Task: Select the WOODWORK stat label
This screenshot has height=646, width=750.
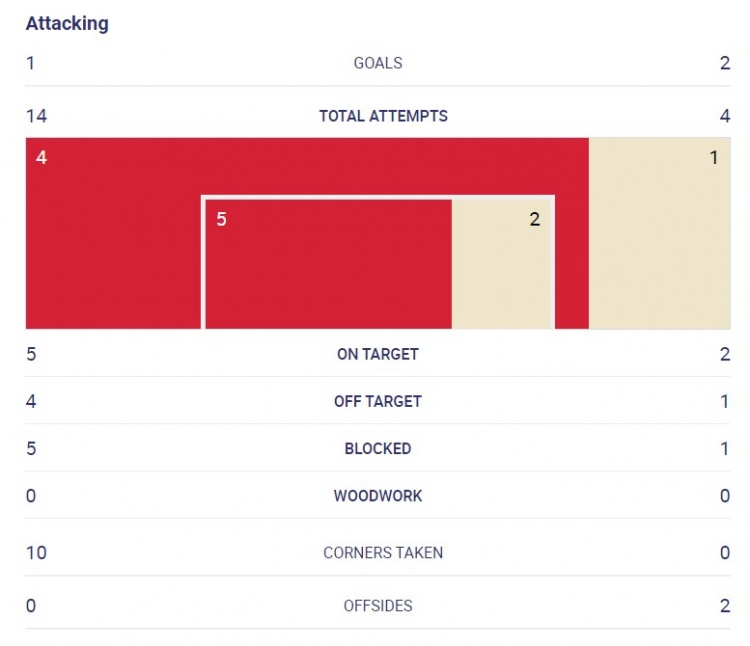Action: click(x=378, y=496)
